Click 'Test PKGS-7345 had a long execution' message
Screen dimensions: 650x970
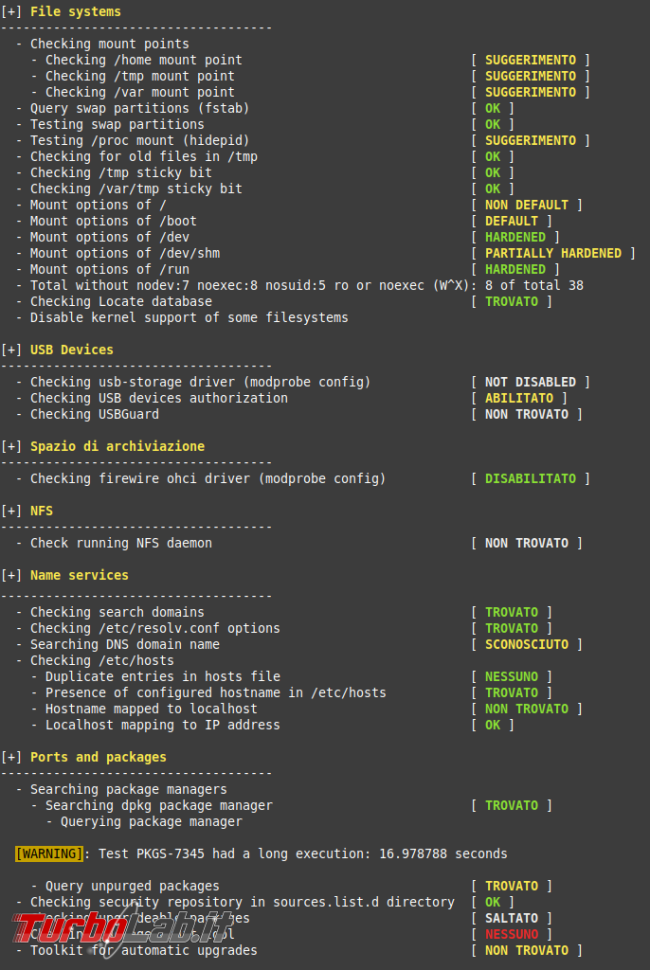(x=303, y=853)
